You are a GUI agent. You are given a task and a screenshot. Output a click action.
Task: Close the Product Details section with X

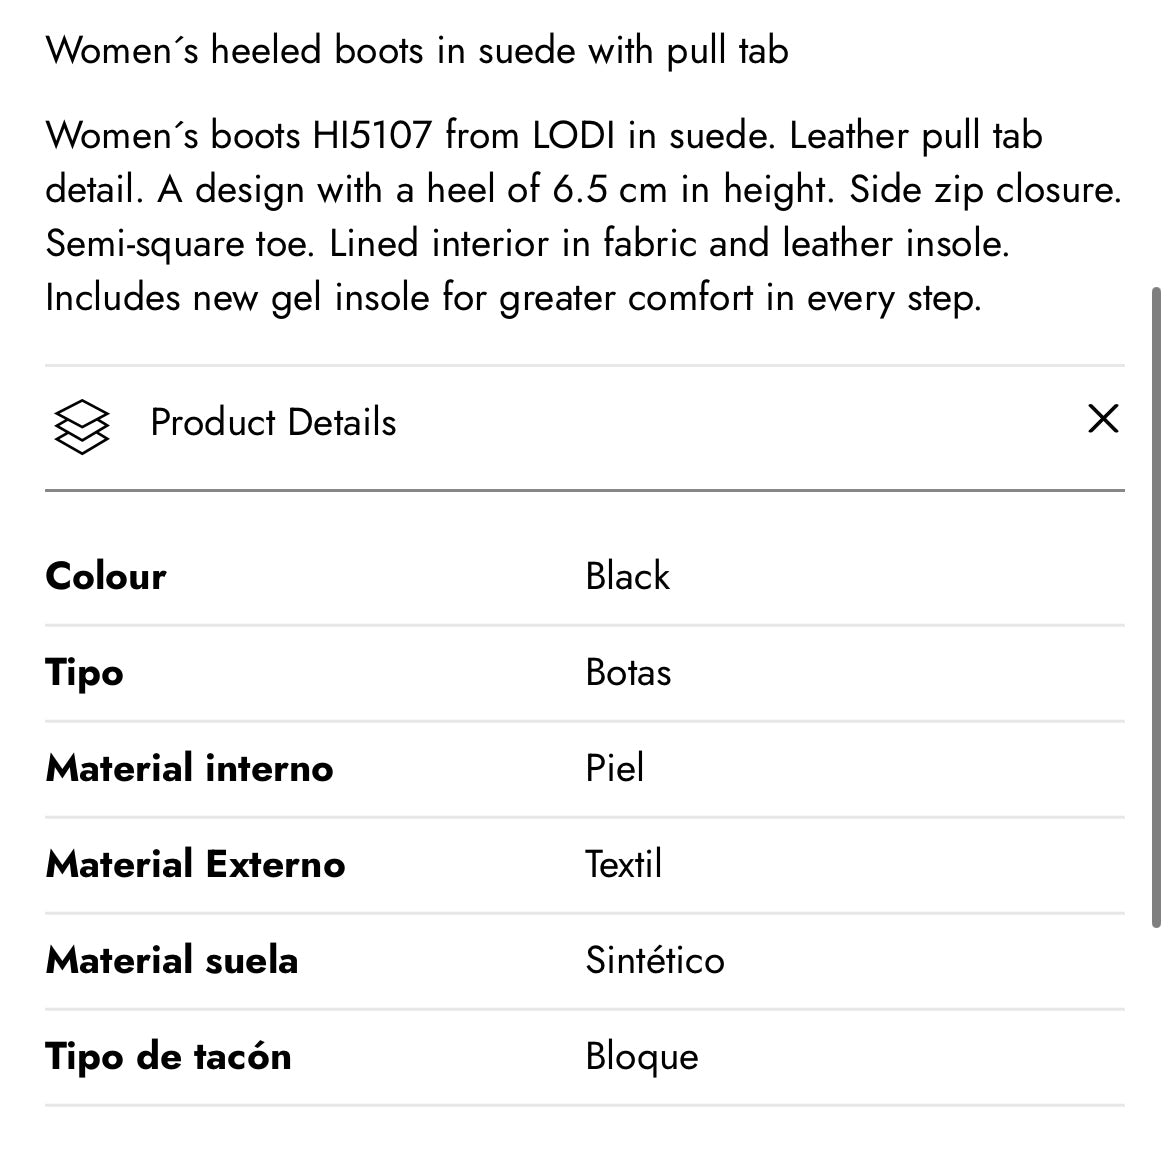(x=1102, y=419)
